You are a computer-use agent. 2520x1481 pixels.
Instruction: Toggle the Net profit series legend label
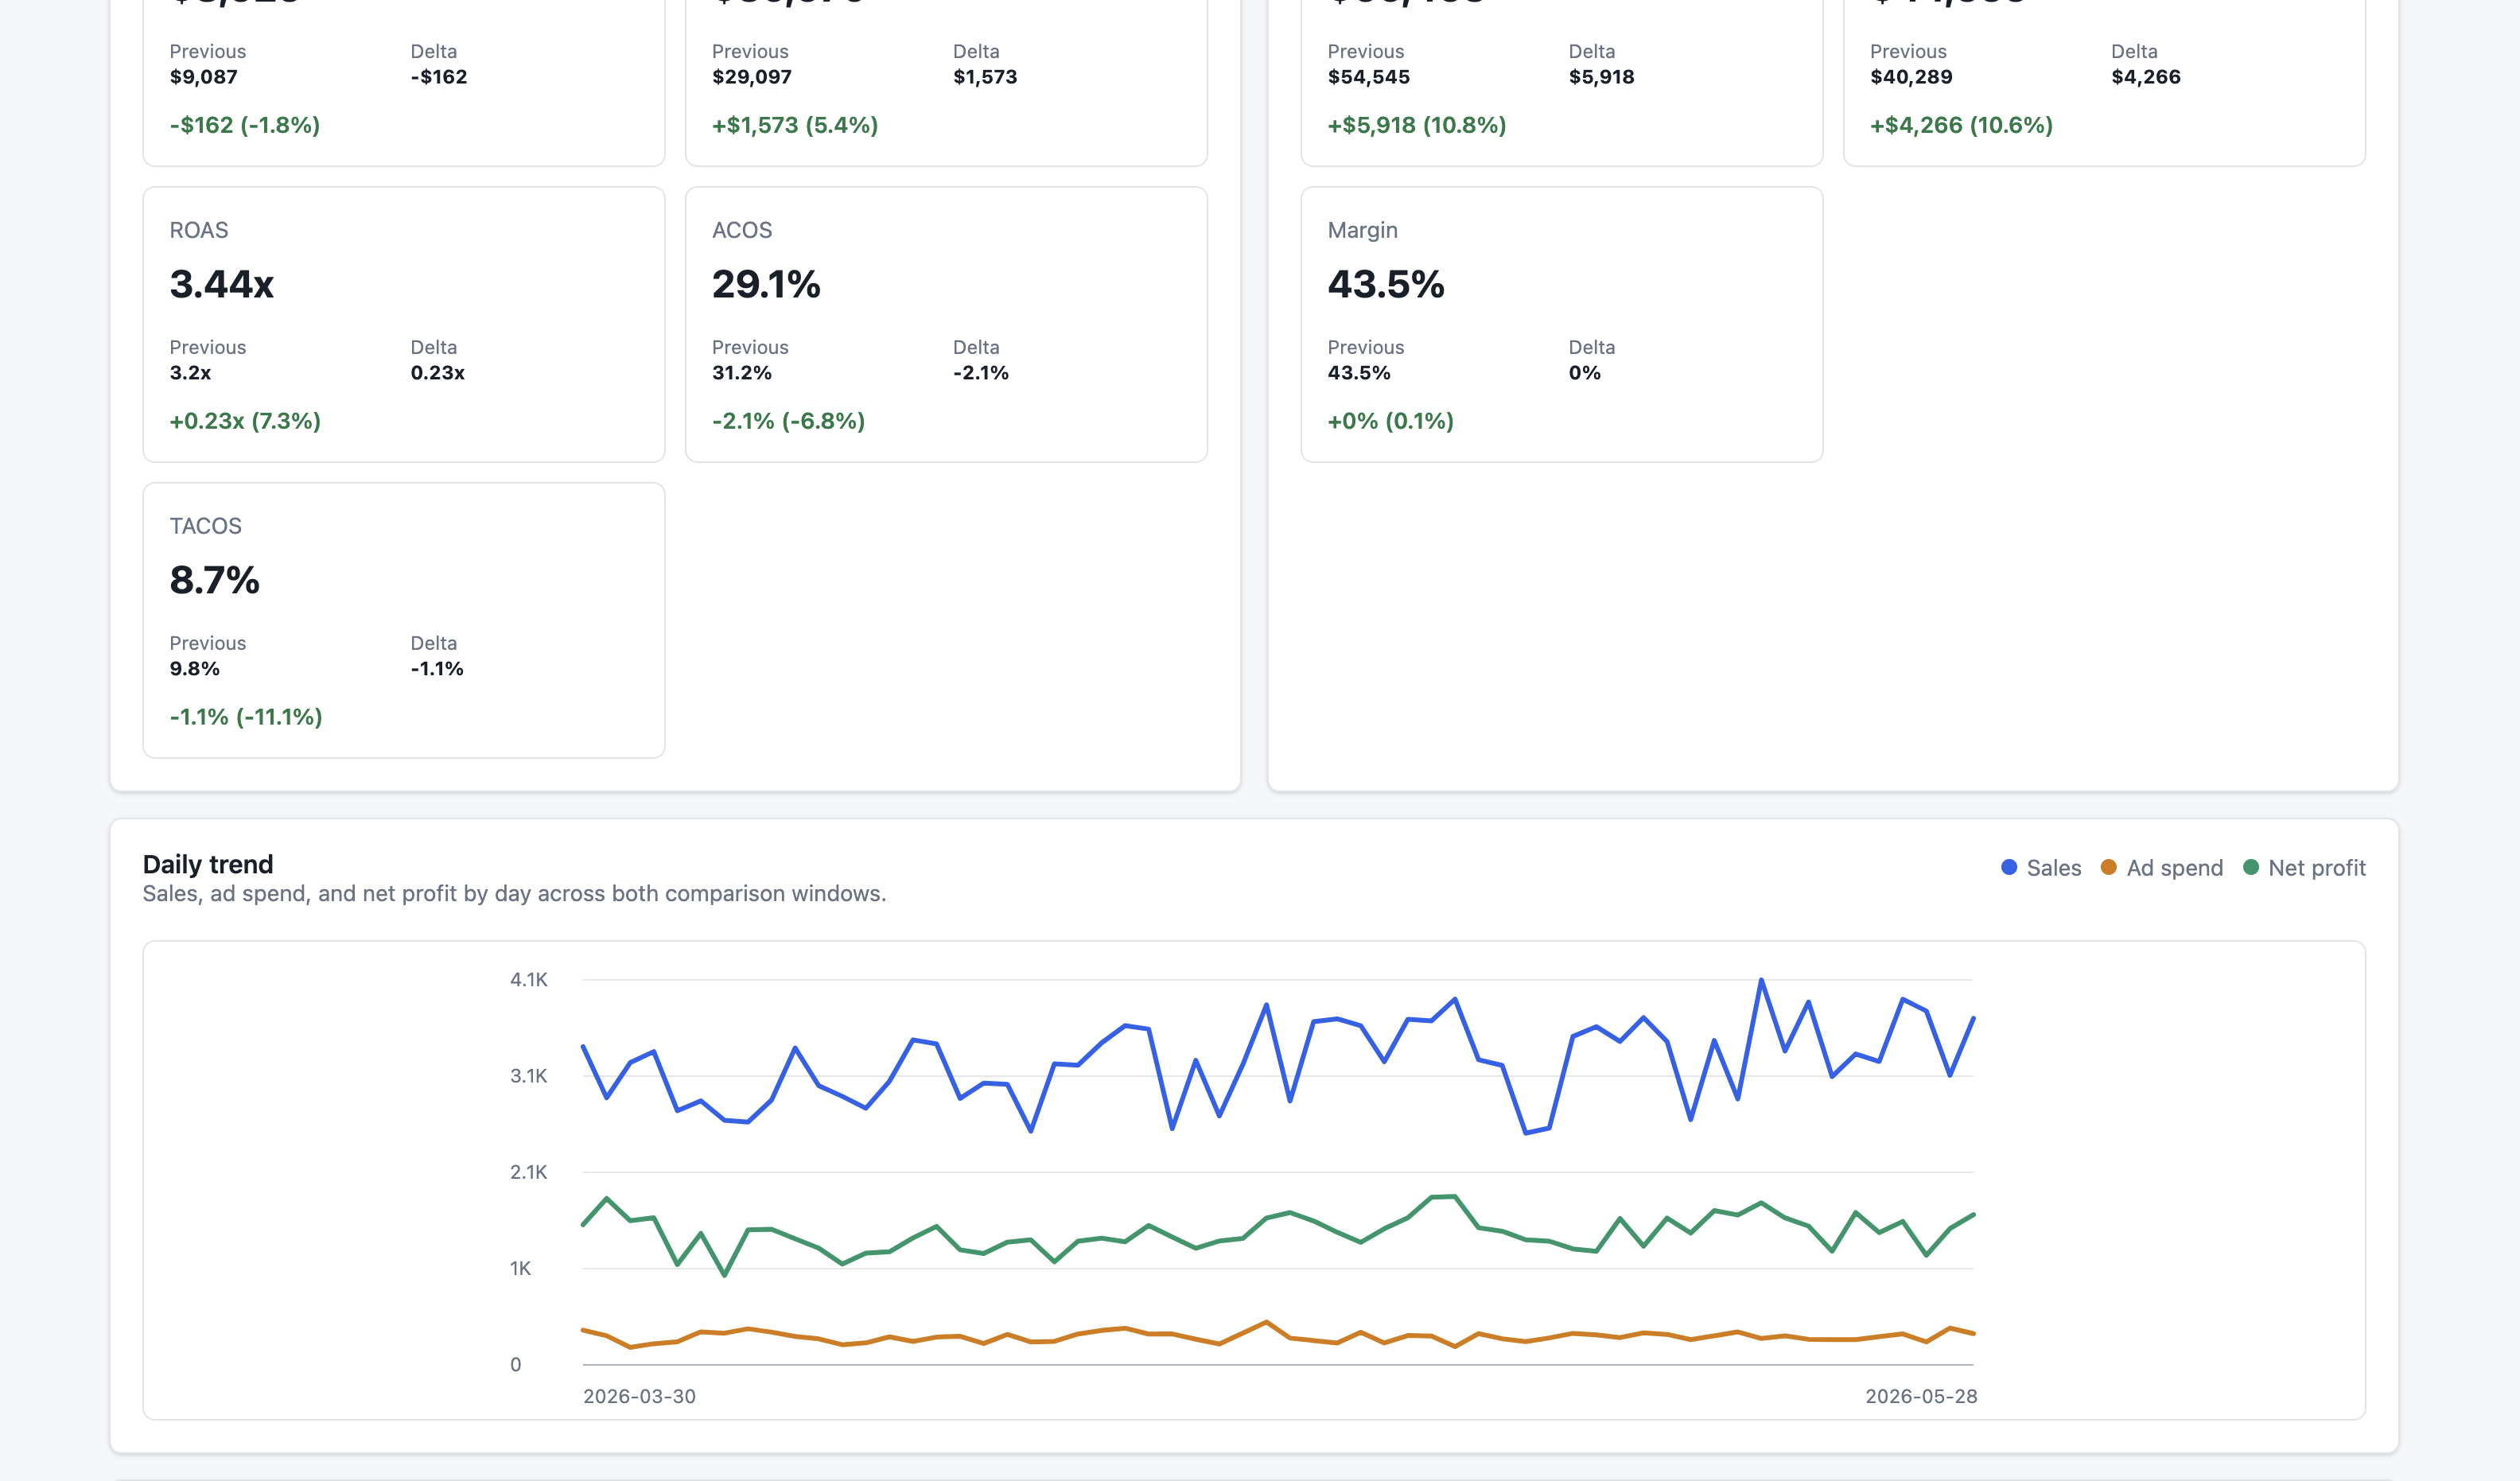(x=2316, y=868)
